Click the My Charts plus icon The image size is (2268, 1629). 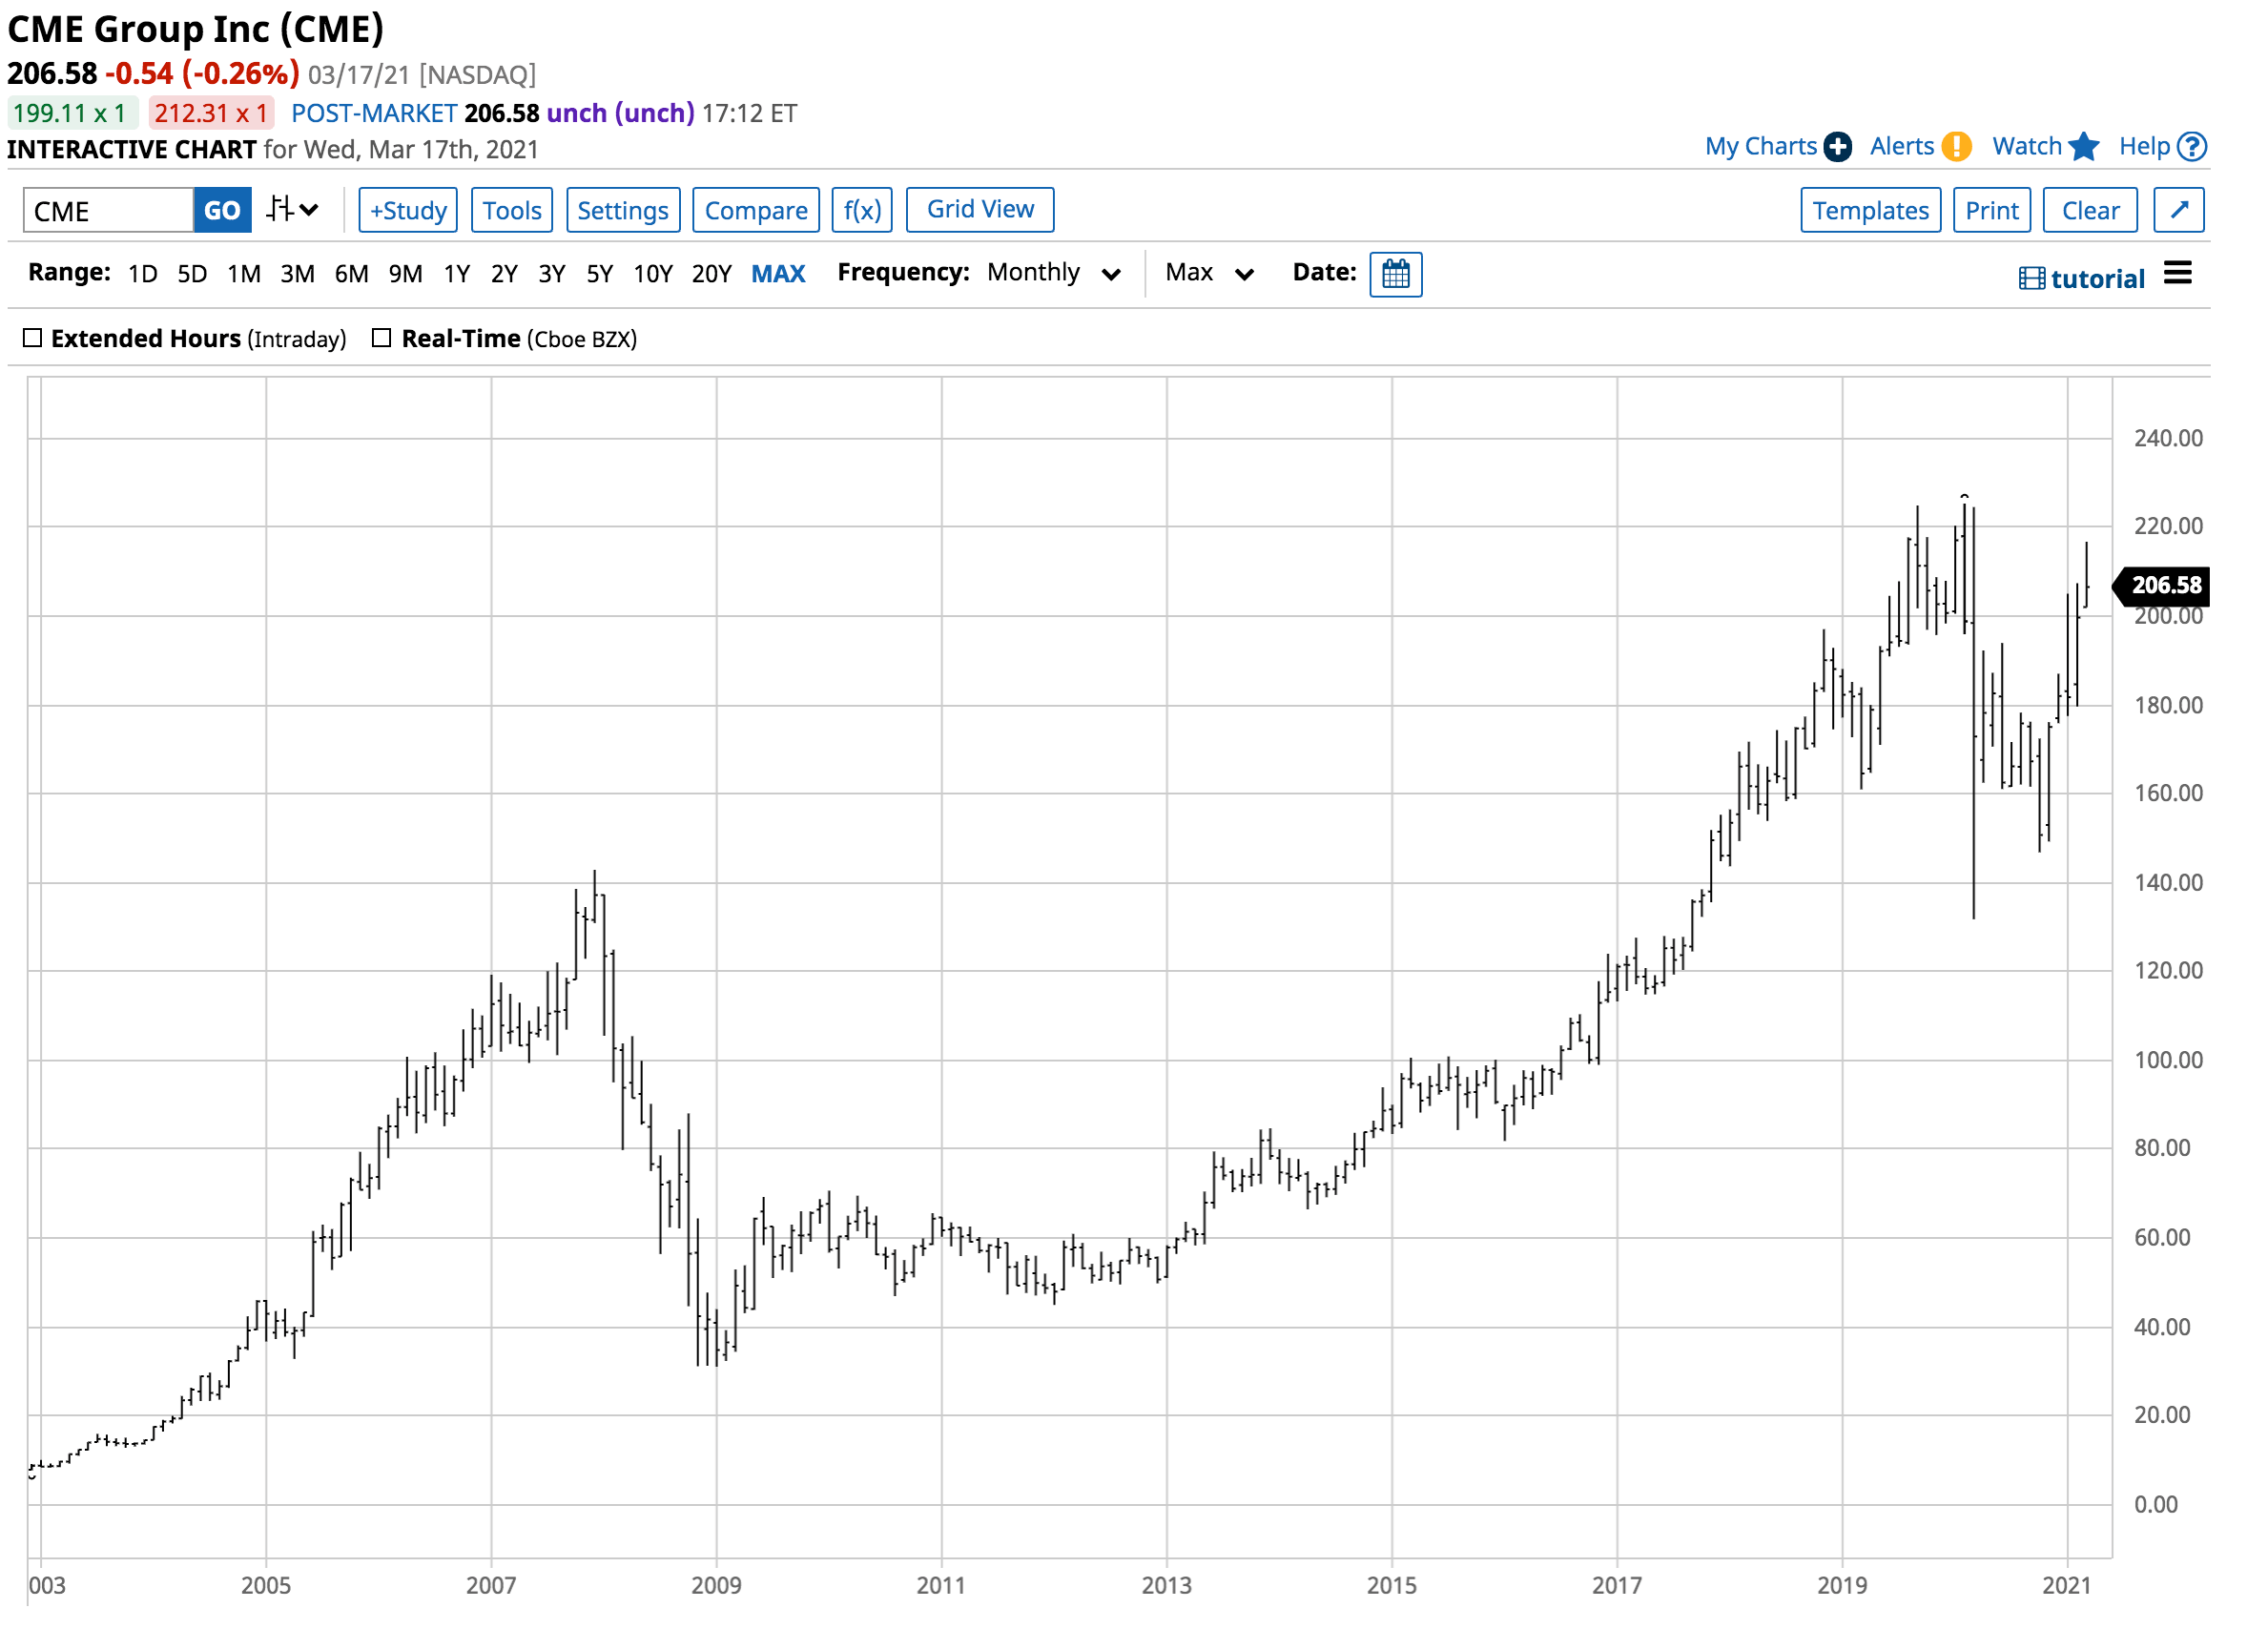click(1837, 147)
